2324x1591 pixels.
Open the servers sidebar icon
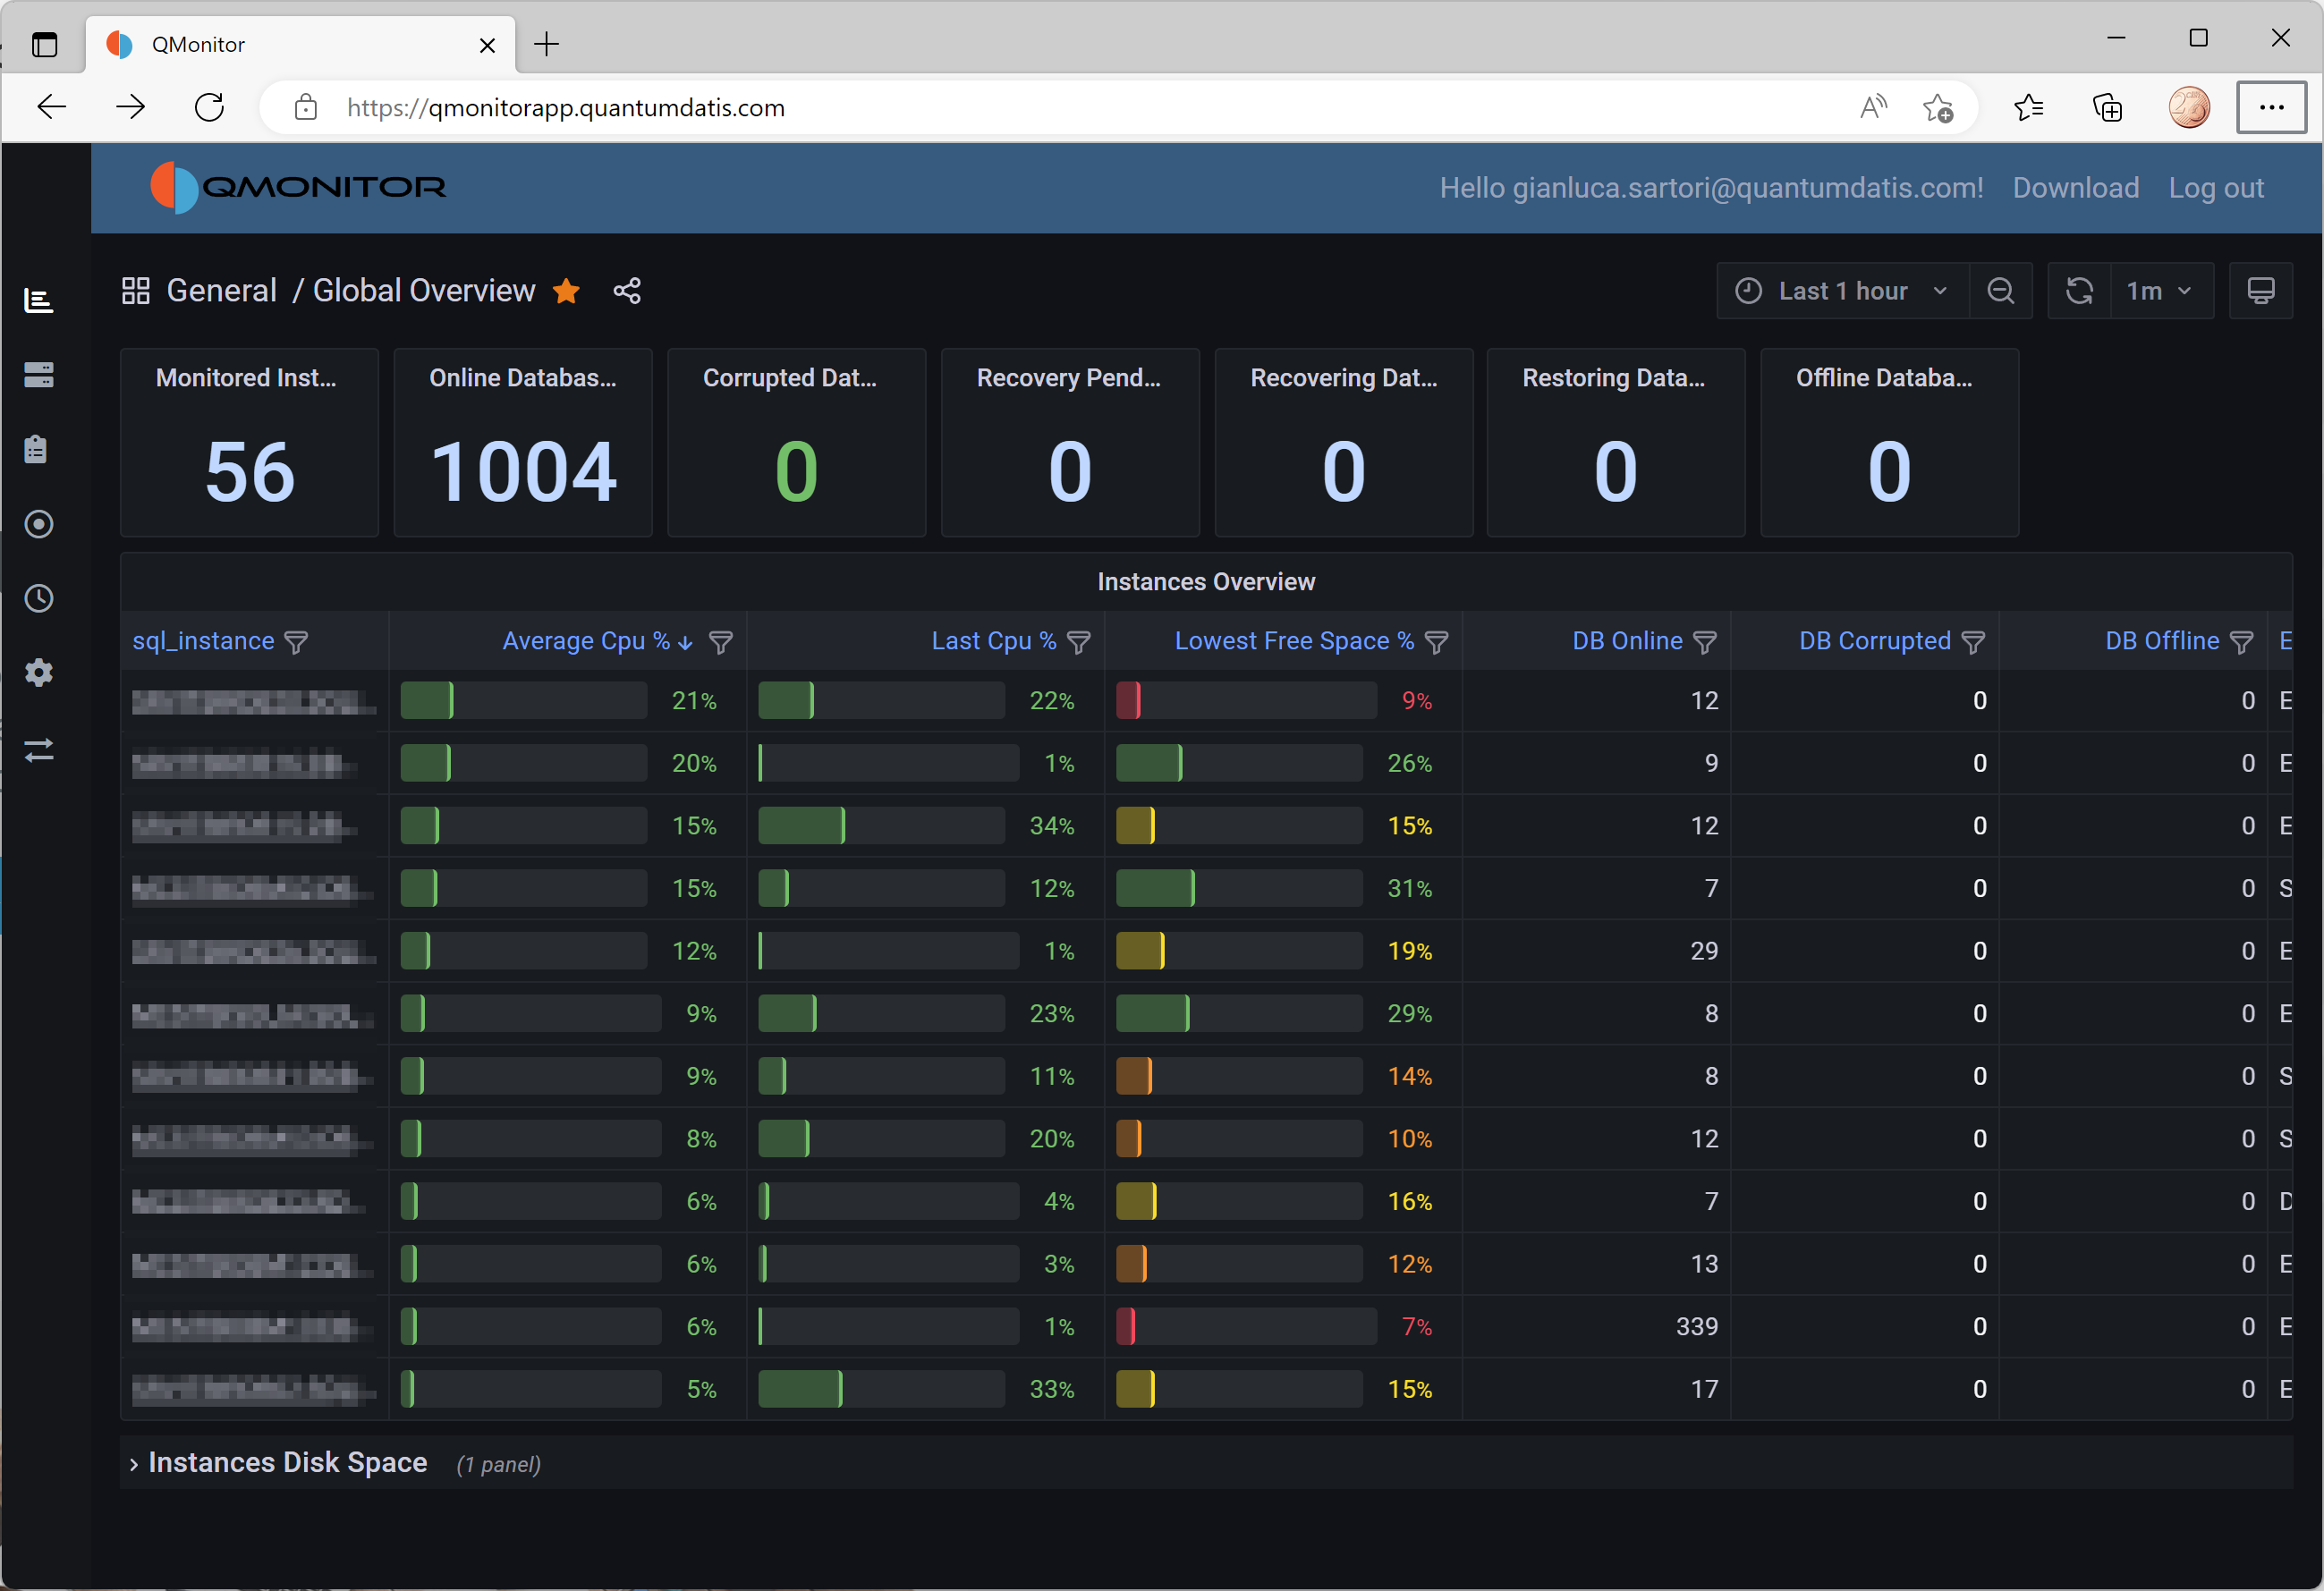[39, 375]
